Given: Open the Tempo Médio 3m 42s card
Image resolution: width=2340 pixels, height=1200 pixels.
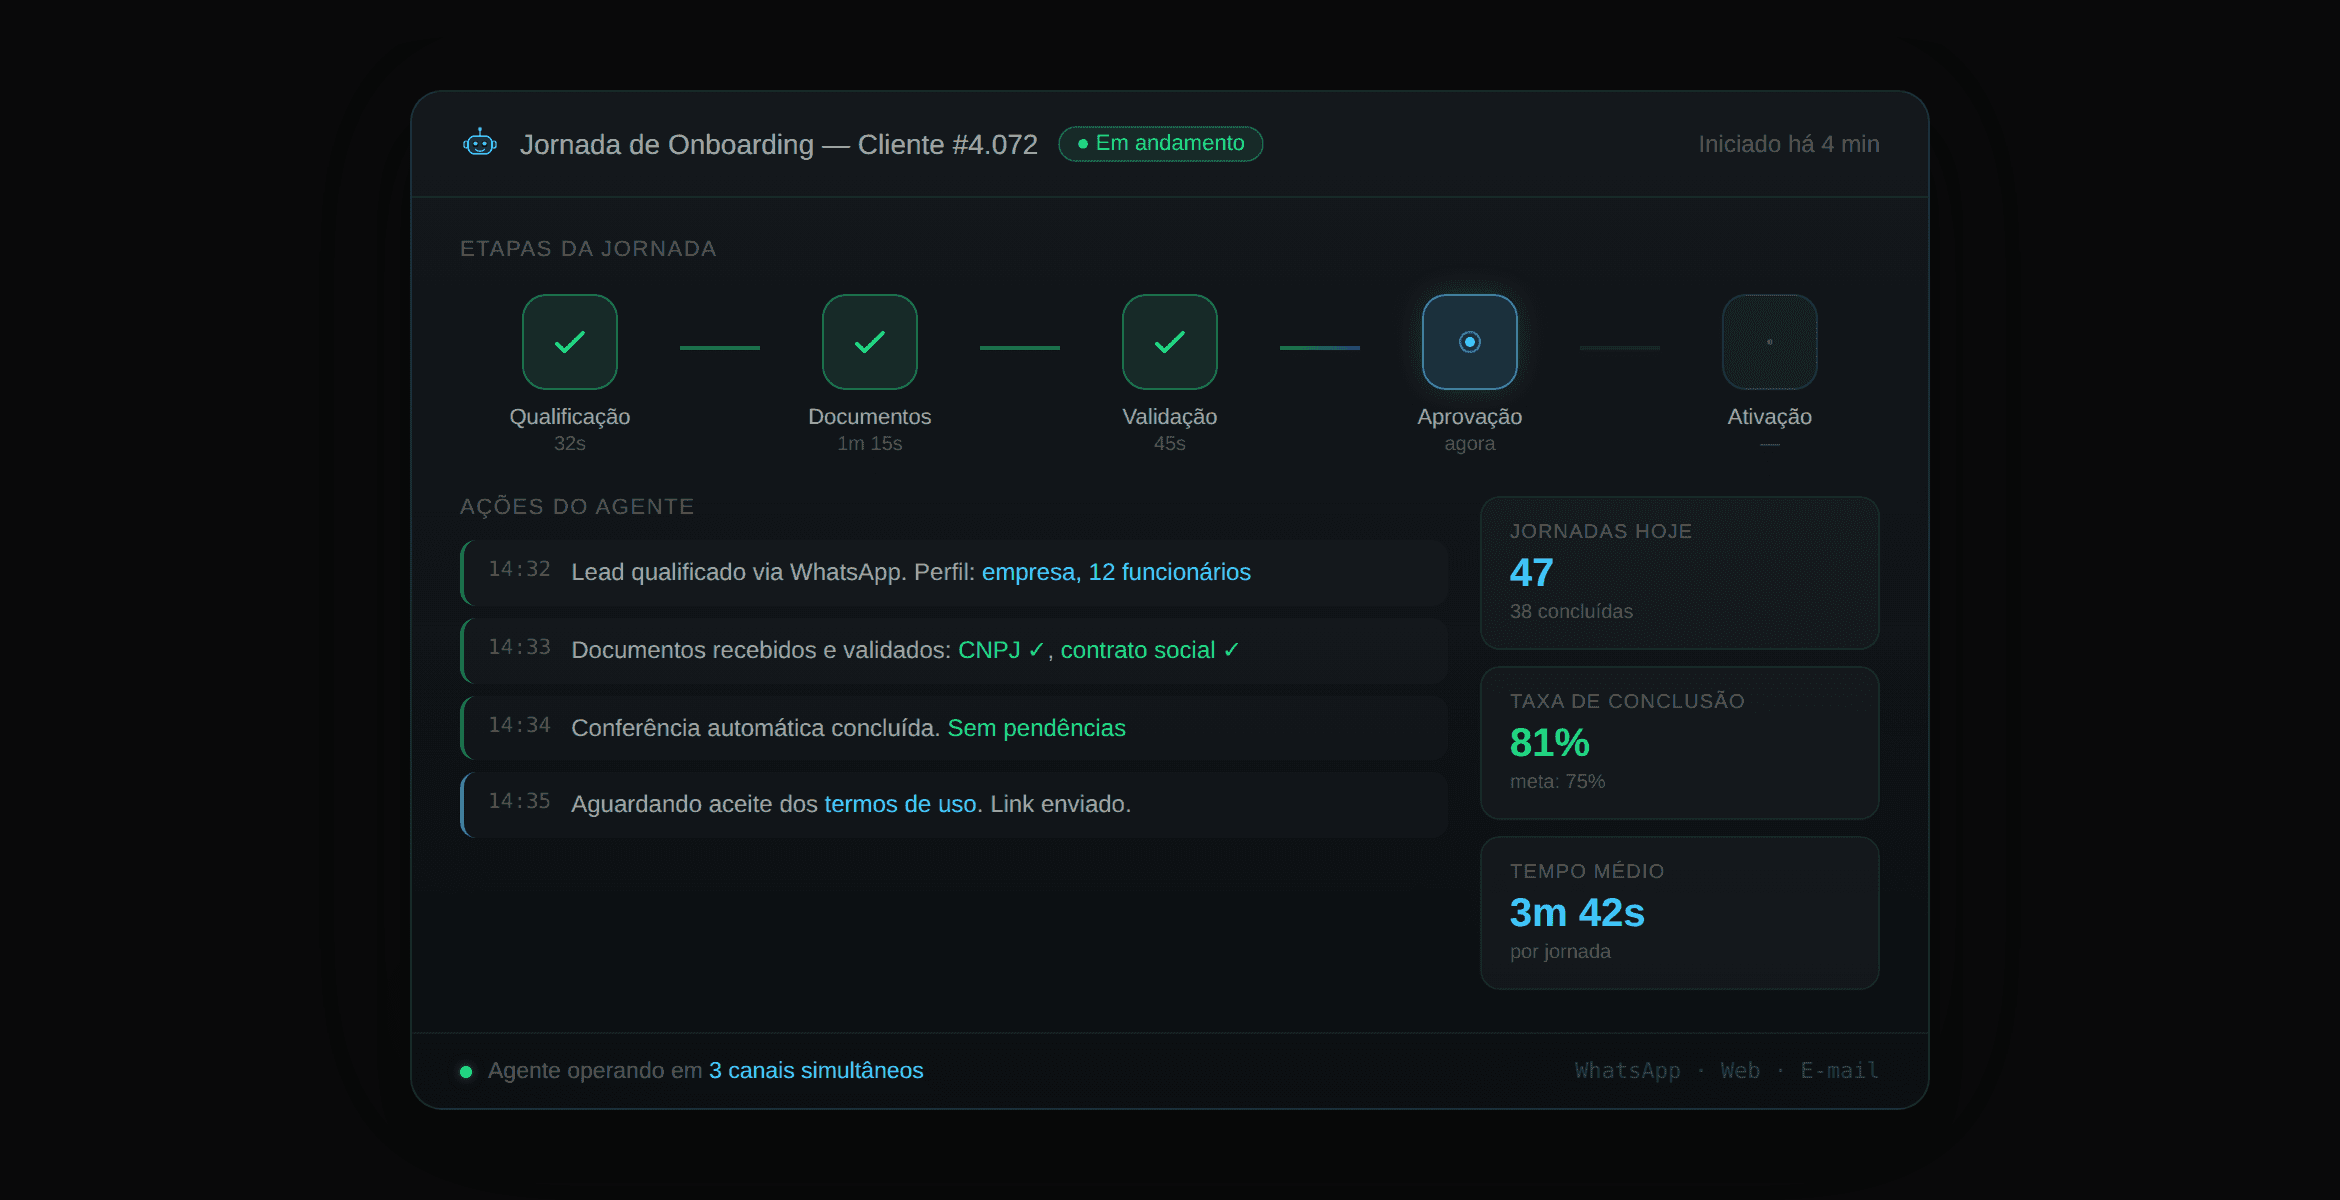Looking at the screenshot, I should click(1679, 913).
